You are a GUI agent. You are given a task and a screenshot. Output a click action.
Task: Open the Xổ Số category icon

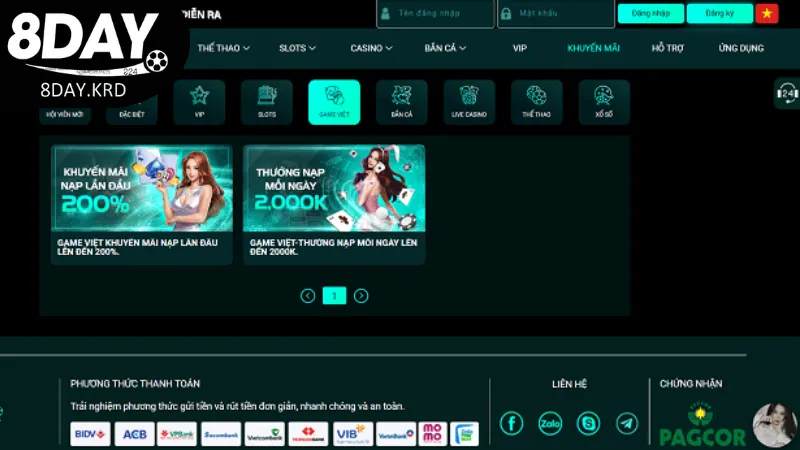point(604,102)
